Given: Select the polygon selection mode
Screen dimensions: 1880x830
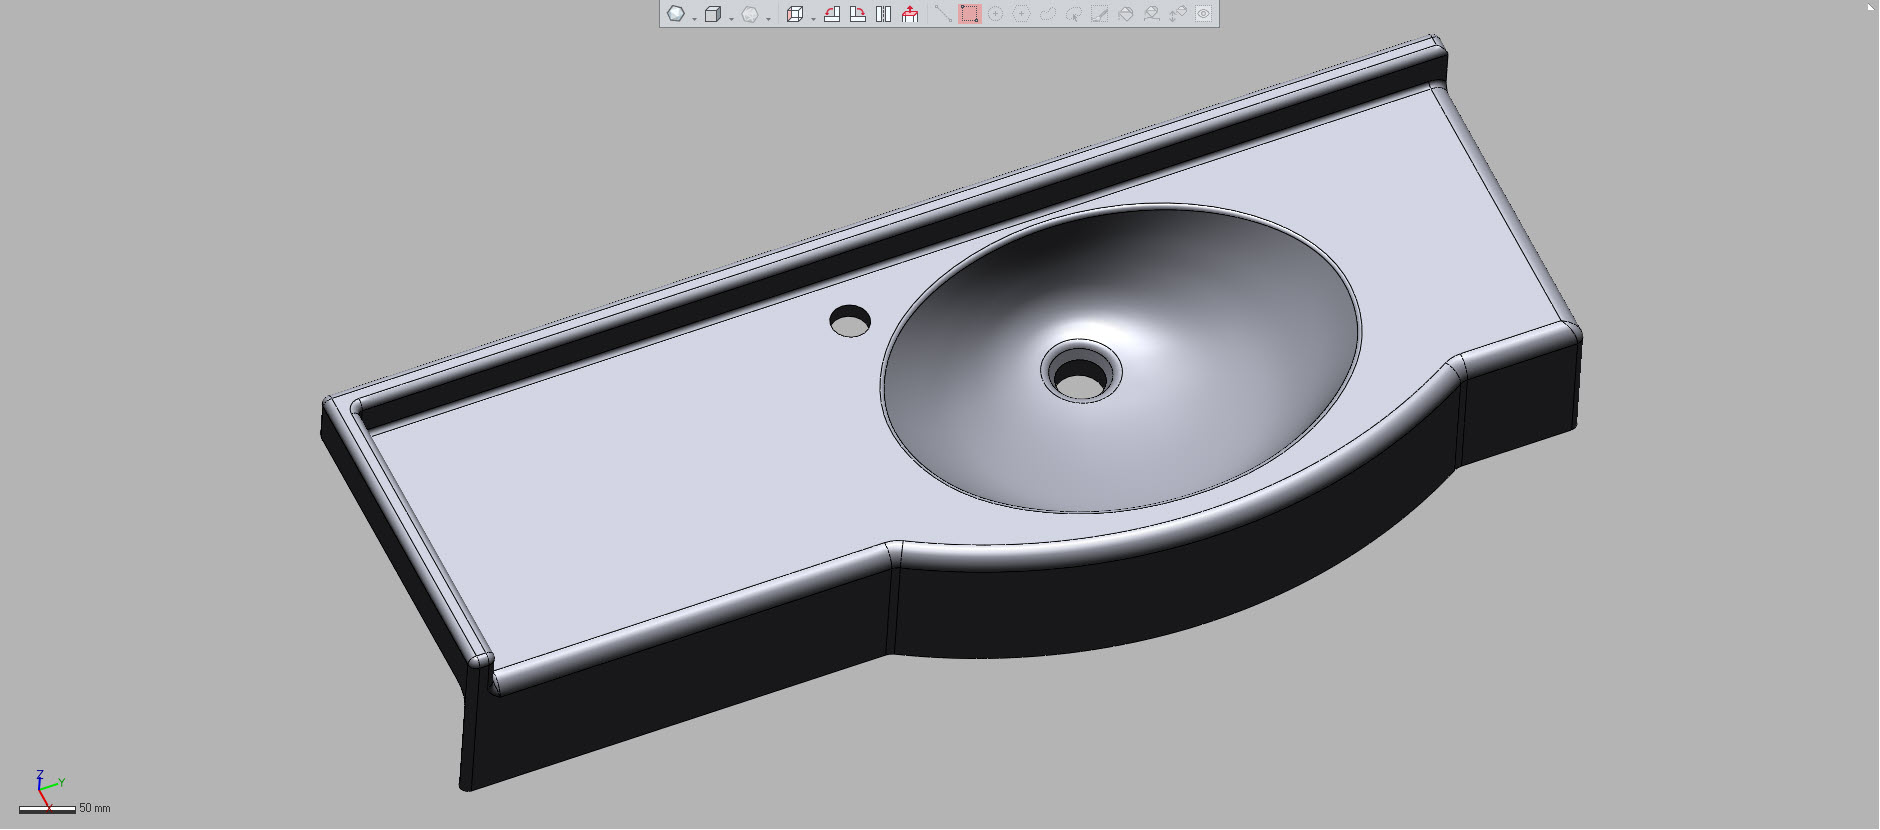Looking at the screenshot, I should point(1021,14).
